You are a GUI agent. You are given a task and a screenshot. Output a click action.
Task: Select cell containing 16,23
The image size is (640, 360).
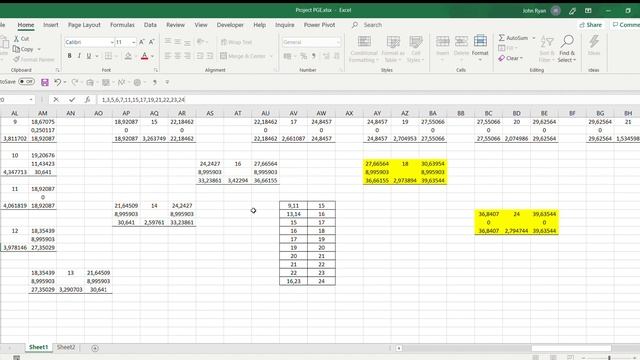coord(293,281)
